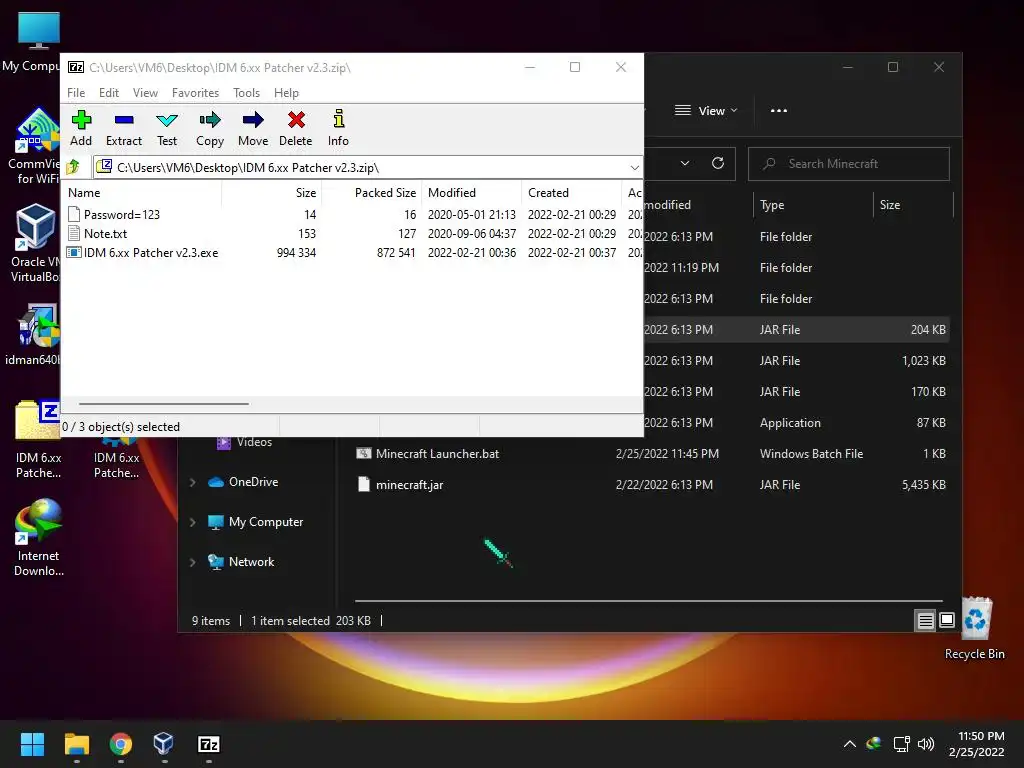Open View dropdown in File Explorer
Image resolution: width=1024 pixels, height=768 pixels.
[706, 110]
